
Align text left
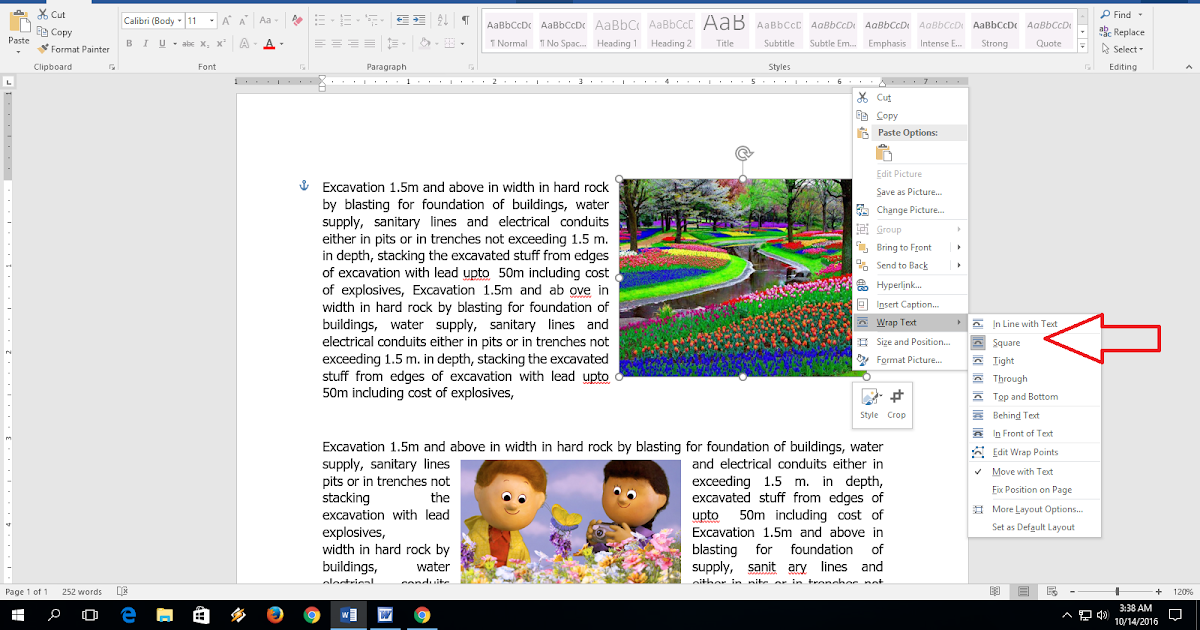320,43
